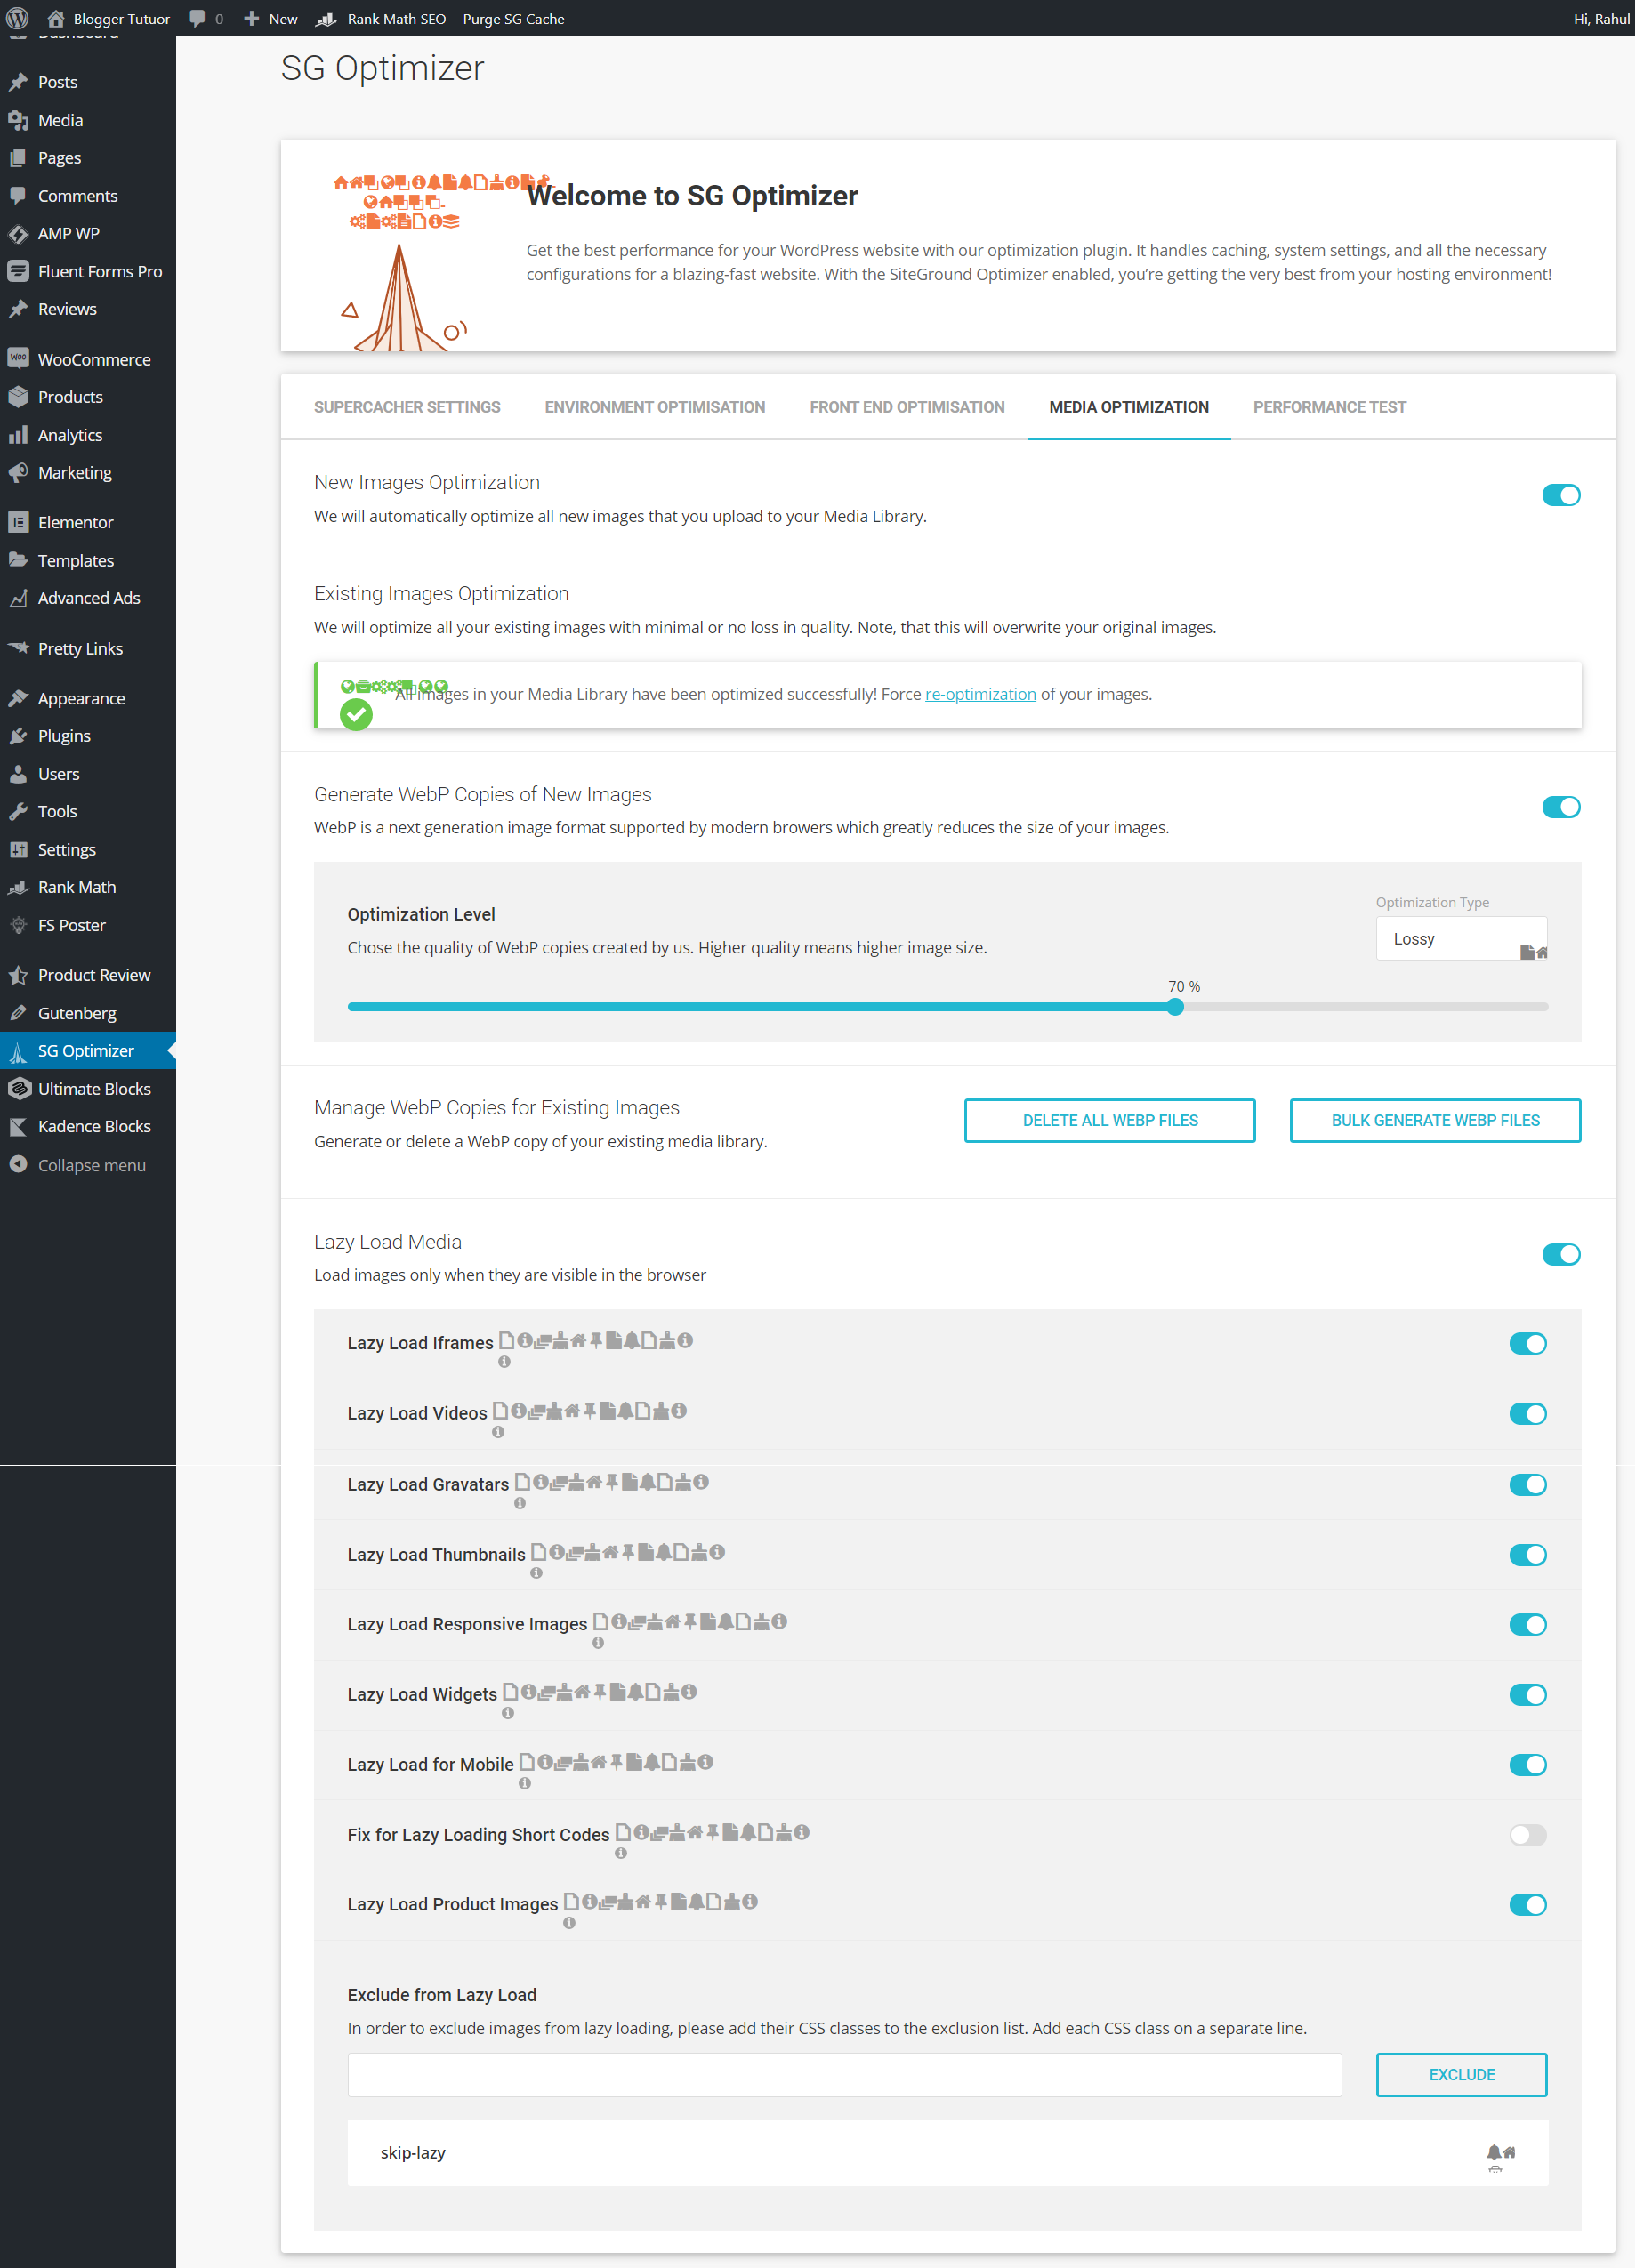Open the Rank Math sidebar icon
Screen dimensions: 1636x2268
pyautogui.click(x=18, y=887)
